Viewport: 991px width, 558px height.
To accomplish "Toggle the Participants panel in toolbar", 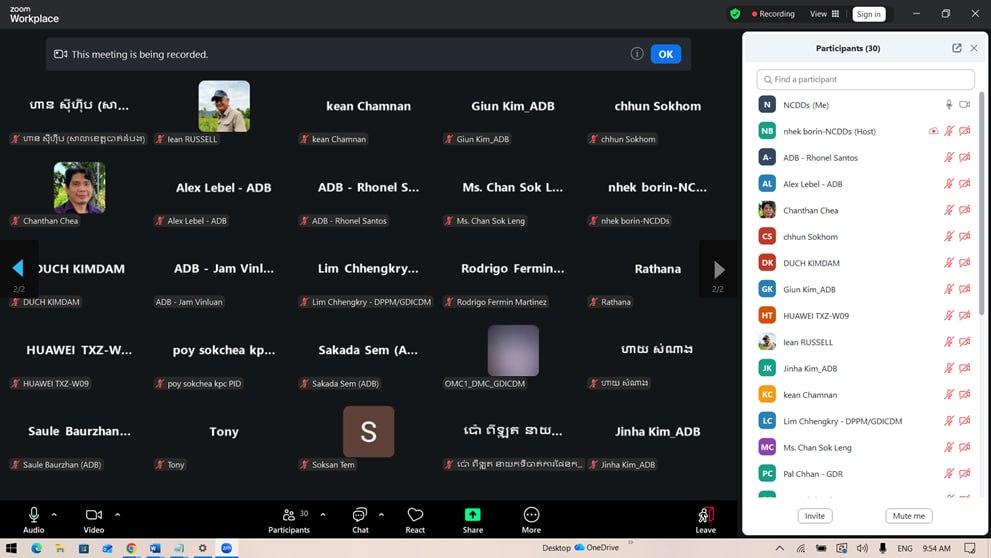I will 289,515.
